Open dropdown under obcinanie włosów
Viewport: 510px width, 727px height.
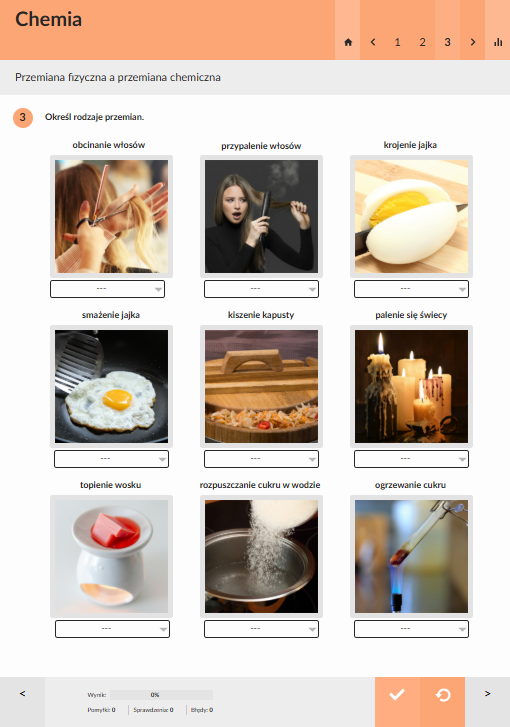coord(108,289)
